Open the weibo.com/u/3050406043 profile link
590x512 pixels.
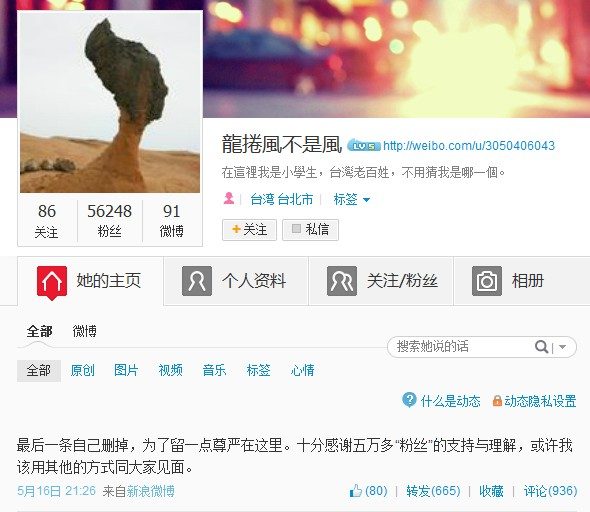469,146
